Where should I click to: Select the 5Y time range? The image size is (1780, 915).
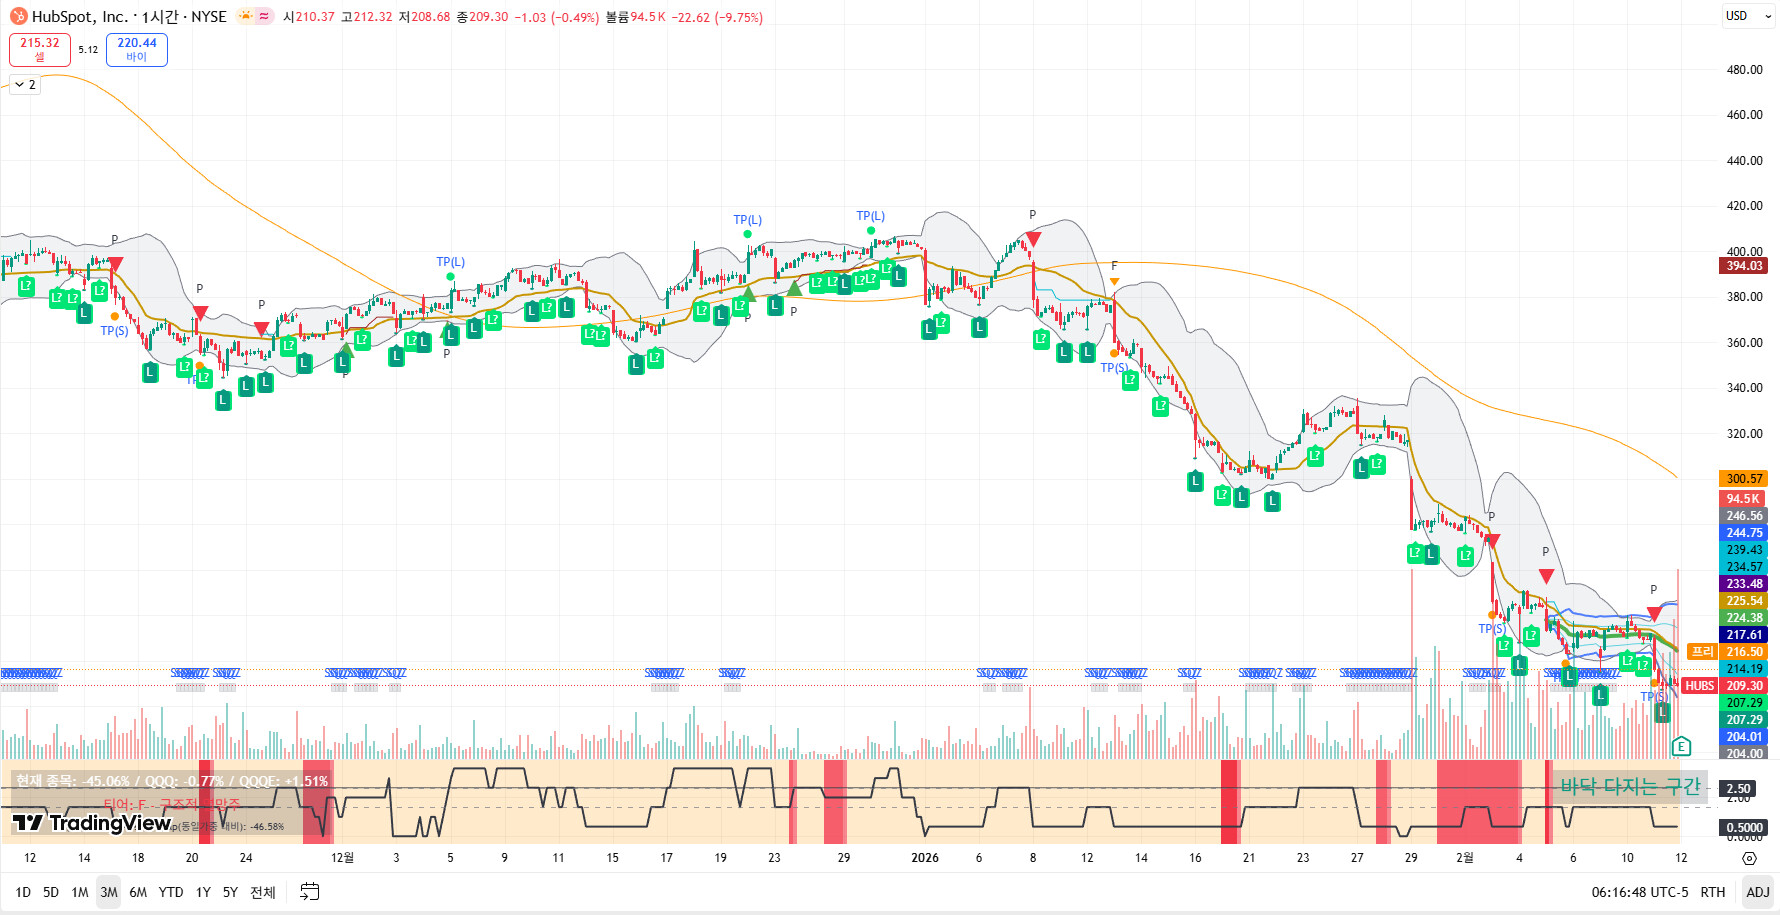(x=230, y=892)
